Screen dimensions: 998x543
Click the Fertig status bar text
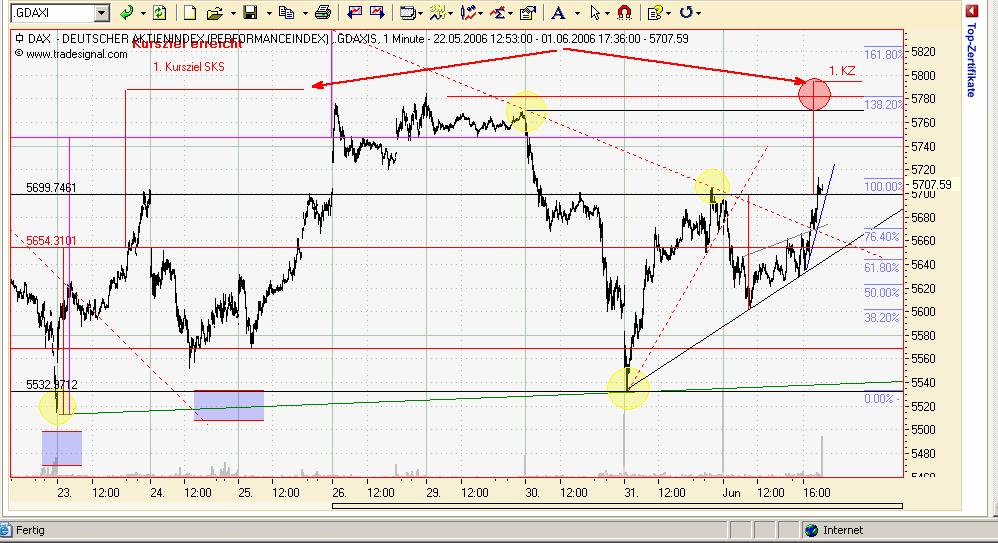[x=30, y=530]
